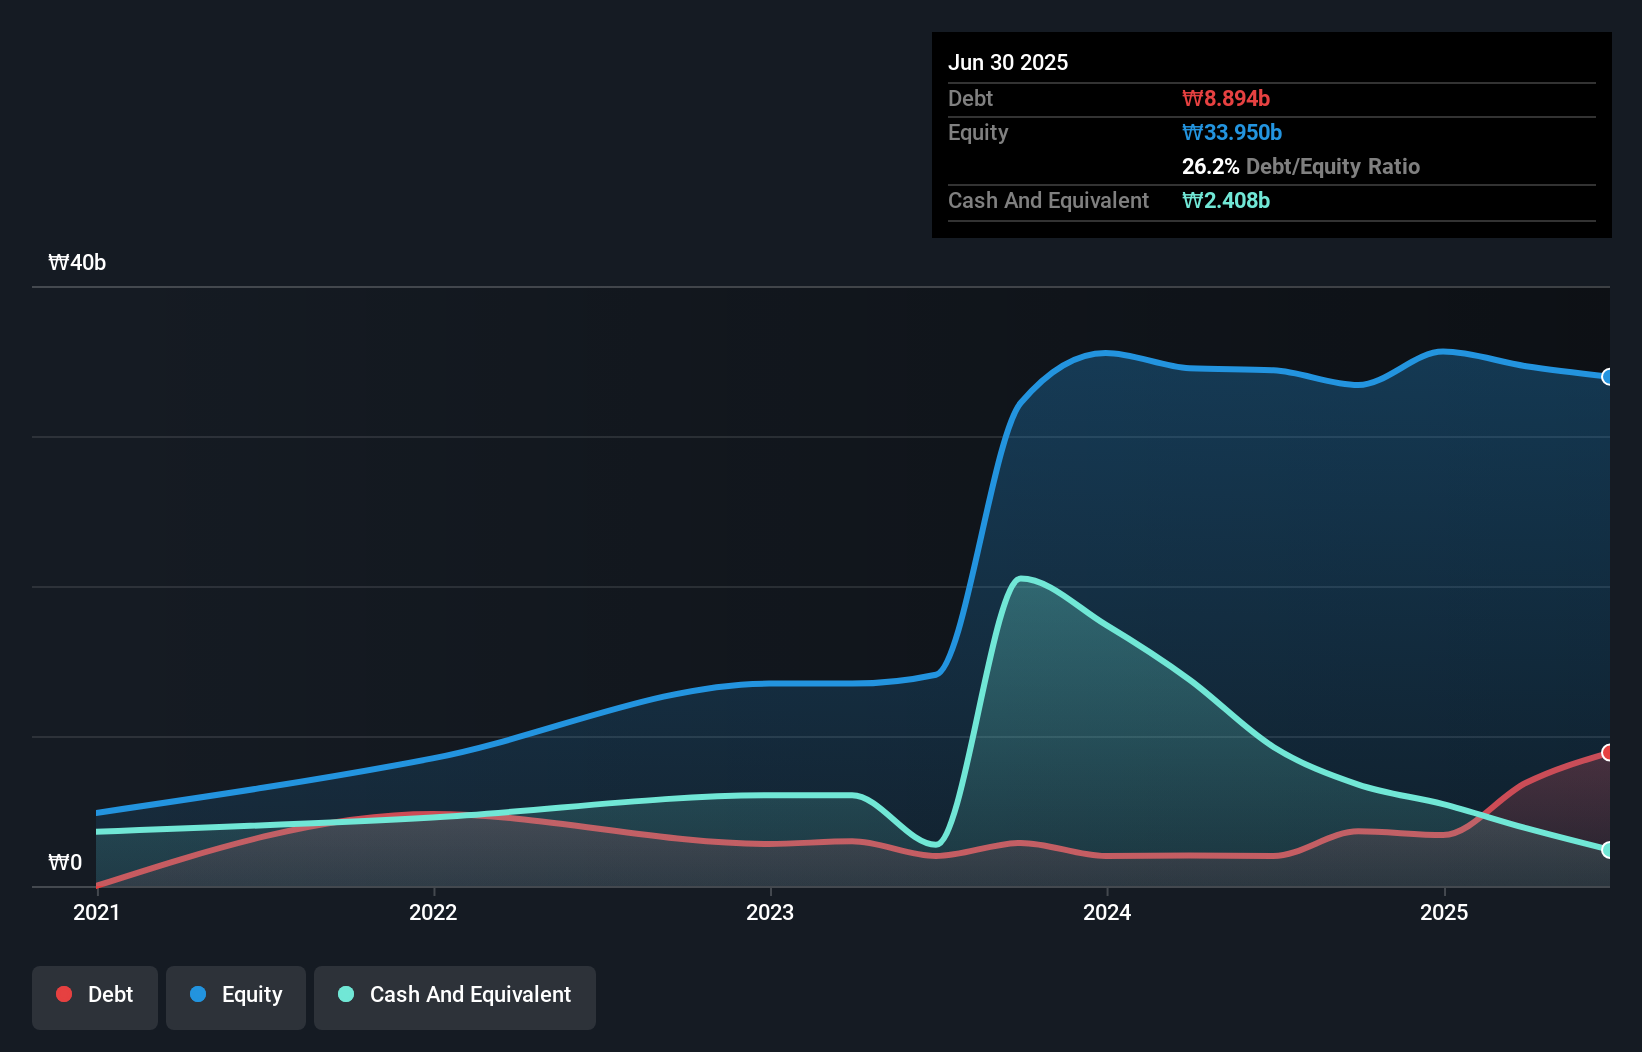The image size is (1642, 1052).
Task: Select the Equity endpoint marker on the chart
Action: [1606, 376]
